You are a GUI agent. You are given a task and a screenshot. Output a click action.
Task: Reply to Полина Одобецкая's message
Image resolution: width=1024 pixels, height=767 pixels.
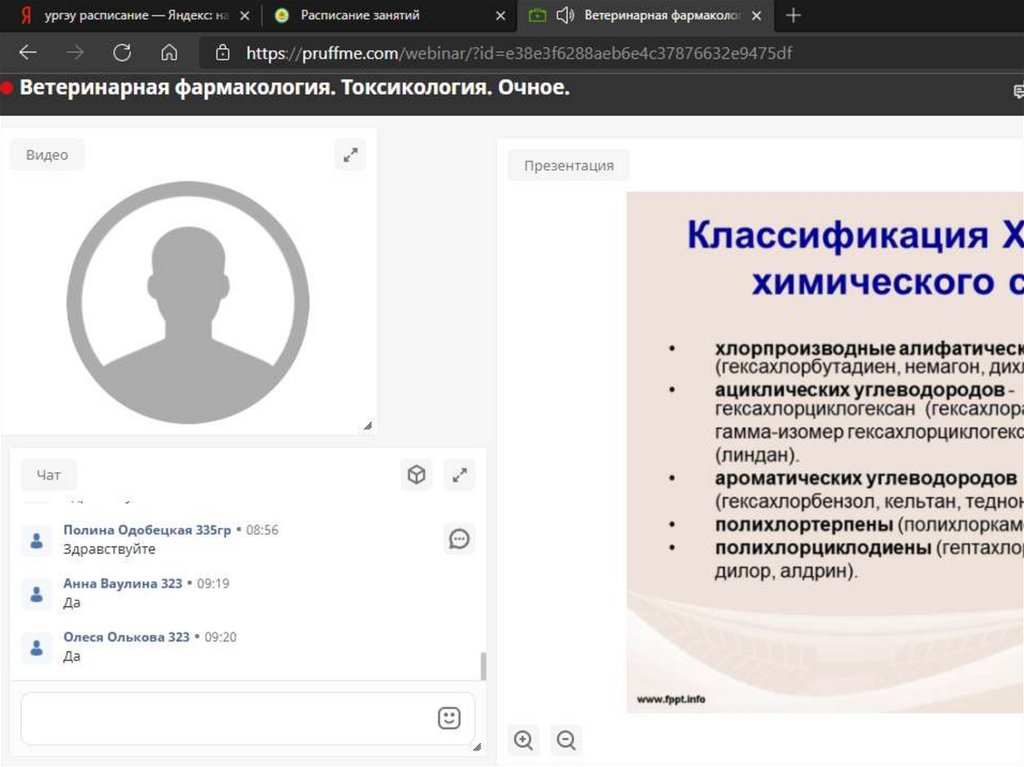pyautogui.click(x=459, y=539)
